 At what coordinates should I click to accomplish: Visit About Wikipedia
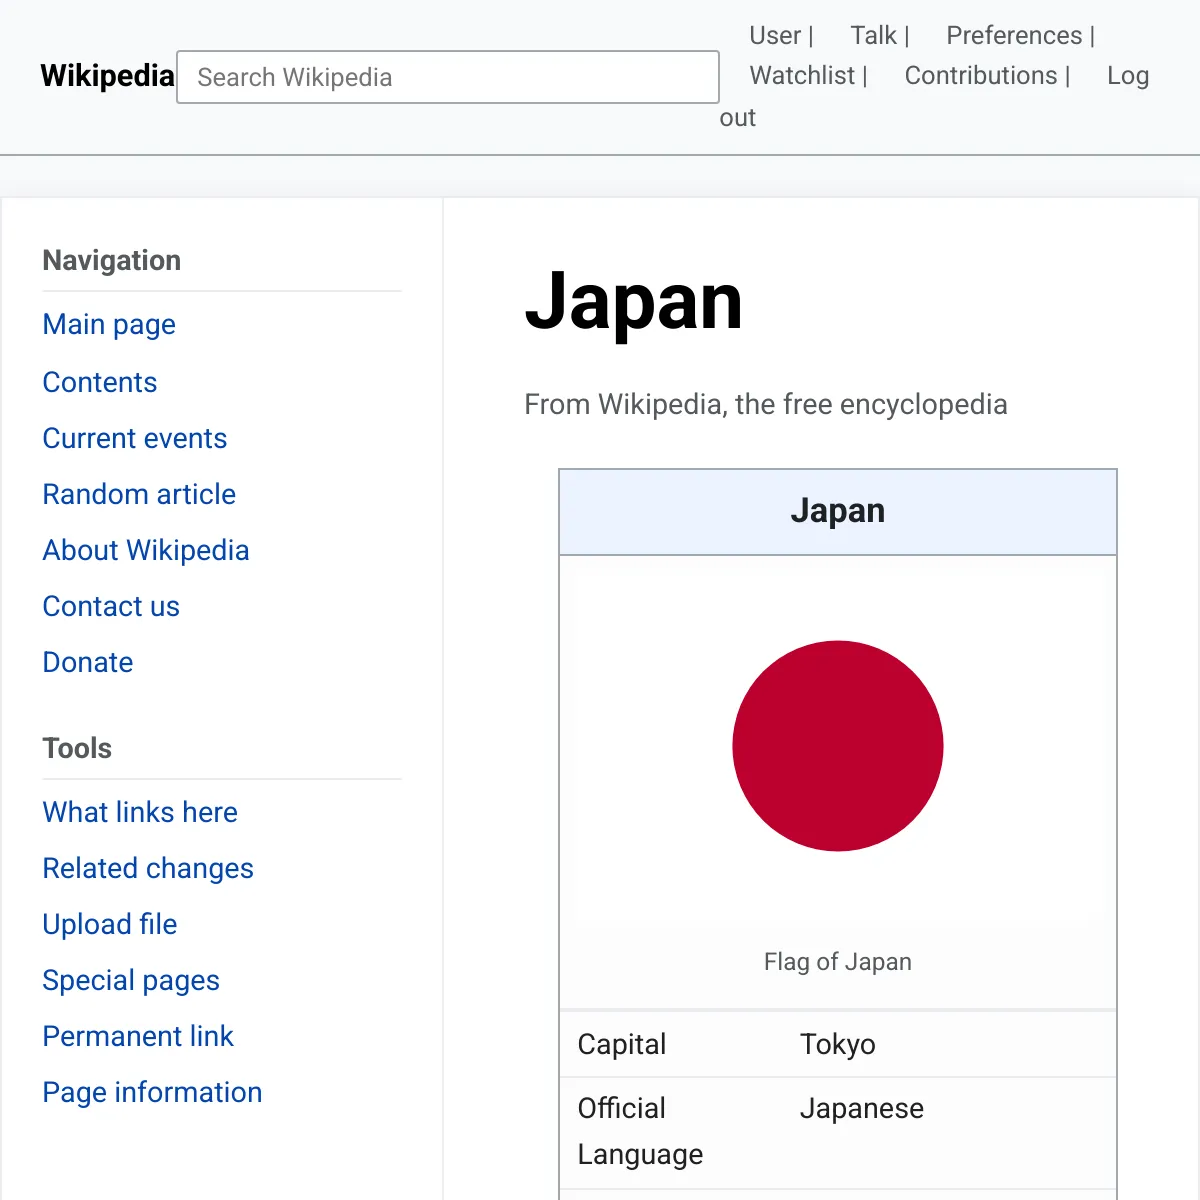tap(145, 550)
